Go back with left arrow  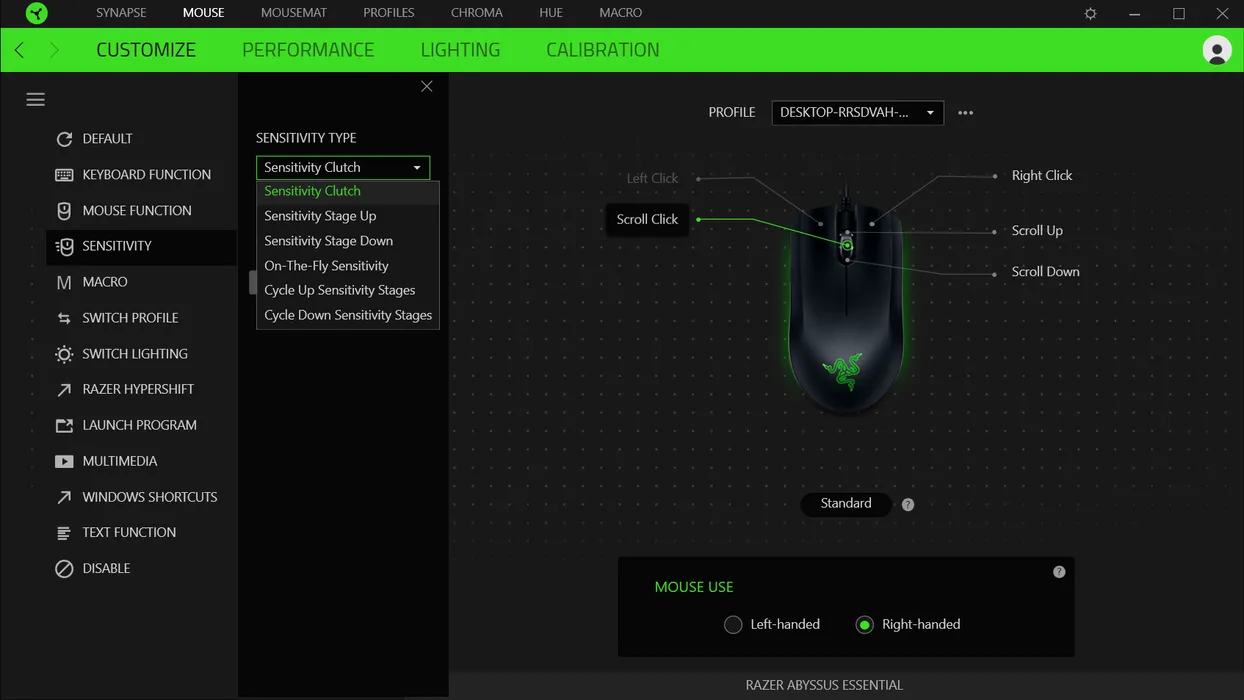coord(19,50)
